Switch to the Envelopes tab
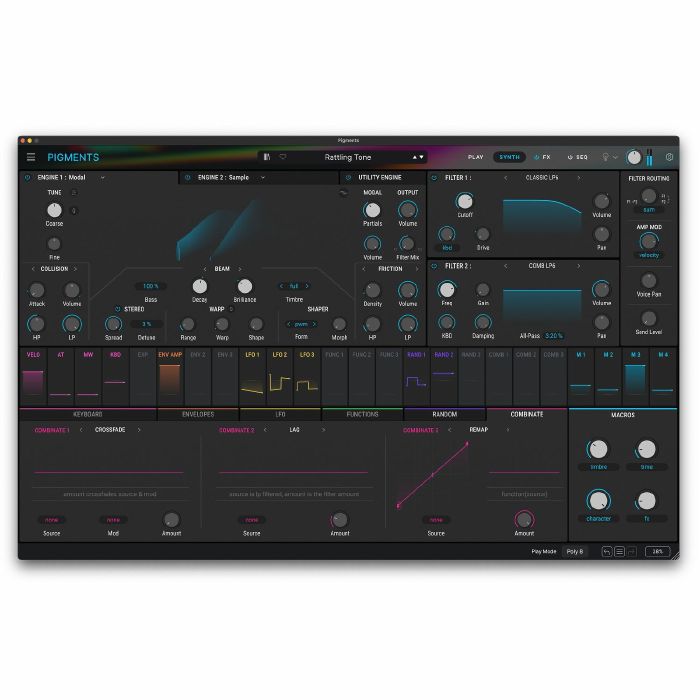Viewport: 700px width, 700px height. pyautogui.click(x=198, y=414)
